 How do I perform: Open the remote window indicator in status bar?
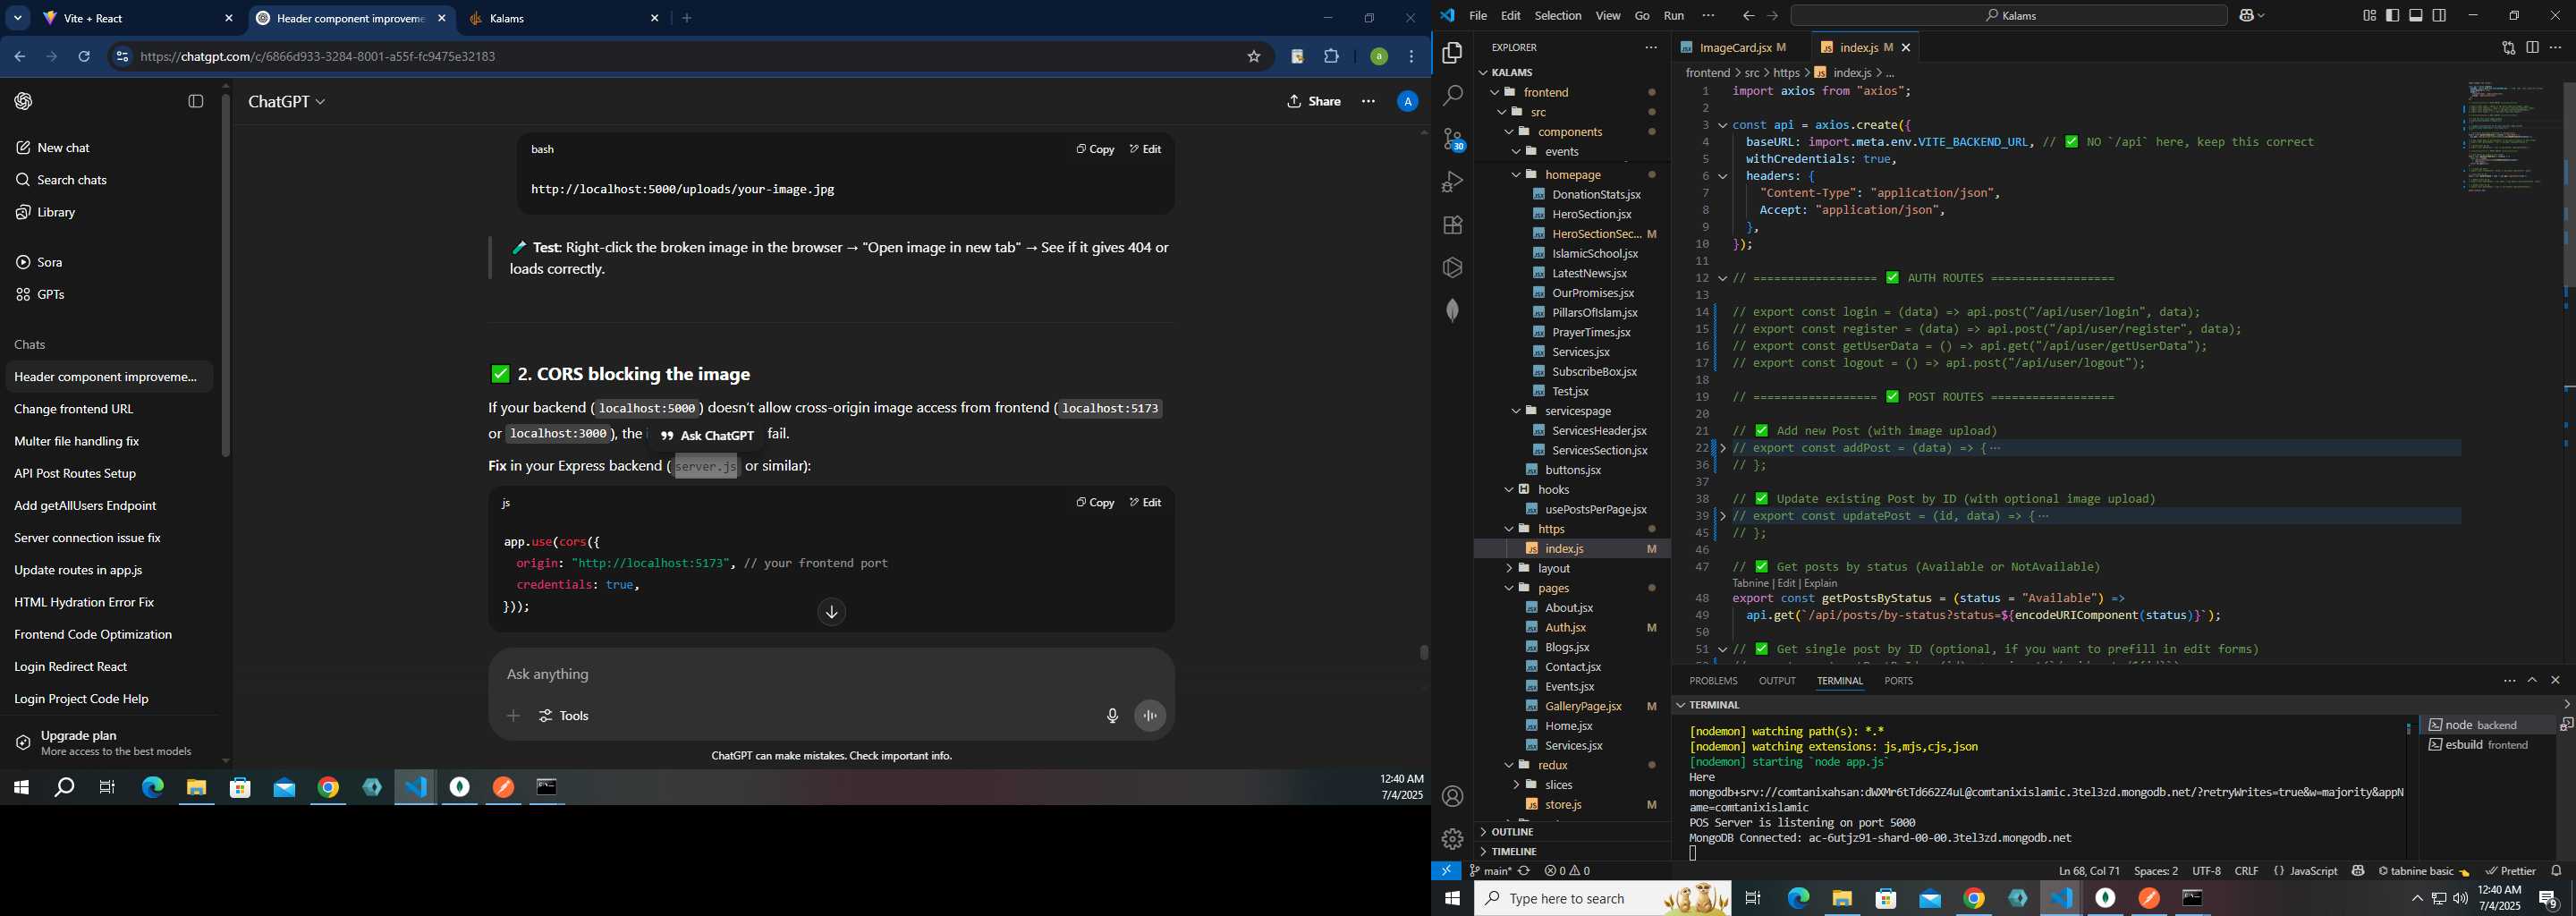1446,871
